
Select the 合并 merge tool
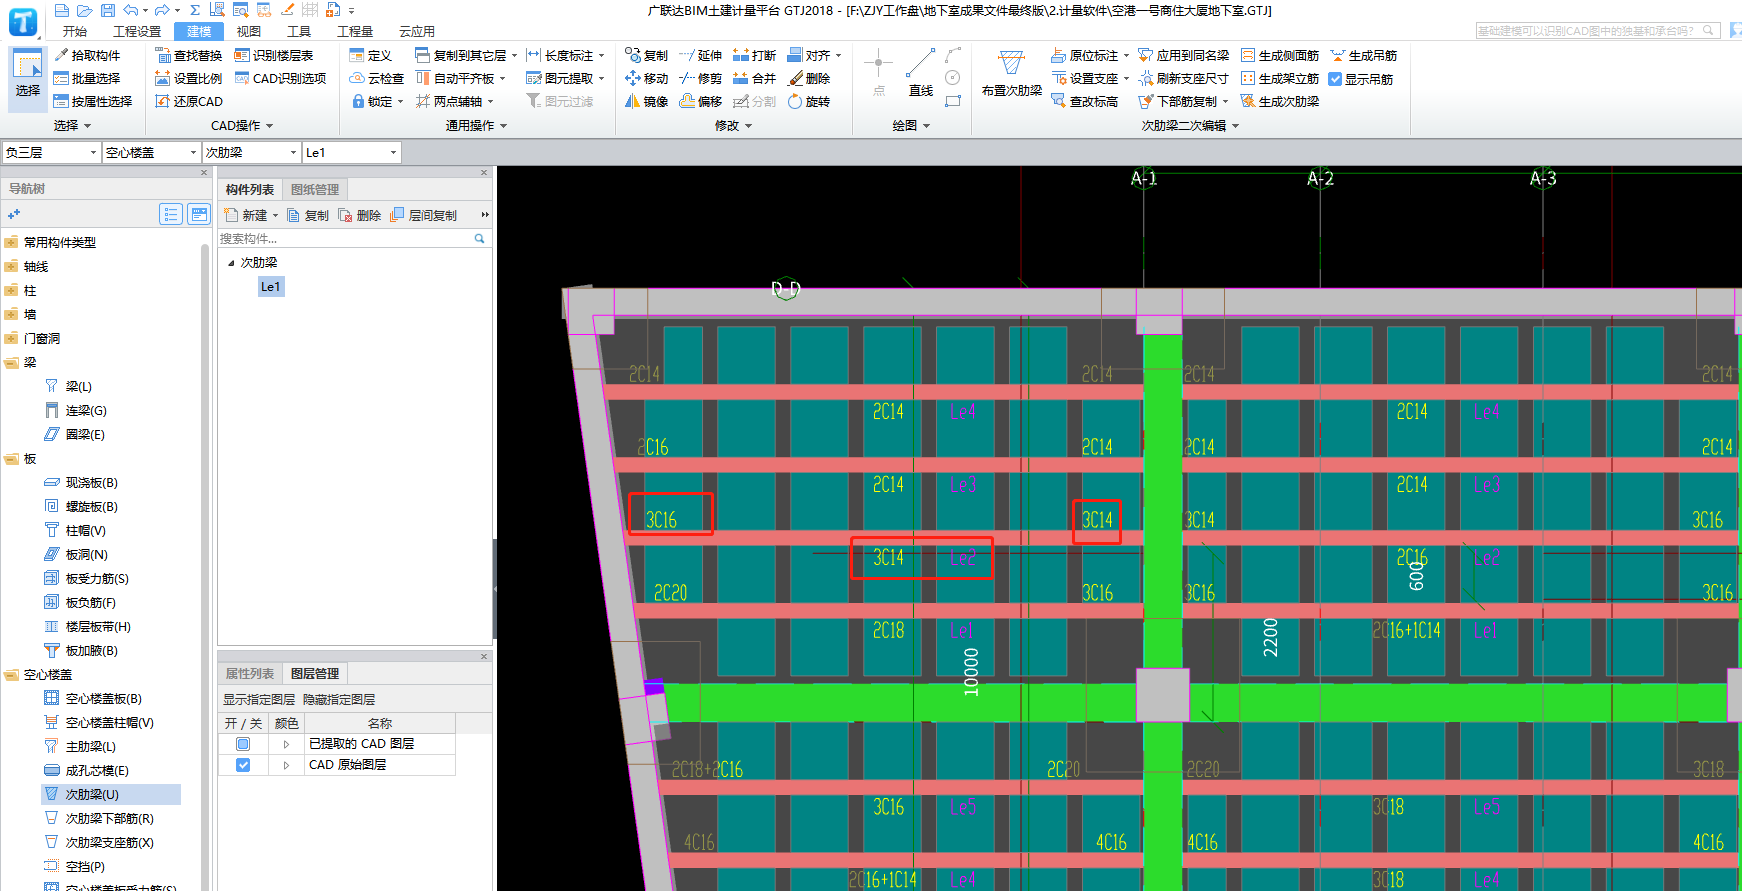pos(754,78)
